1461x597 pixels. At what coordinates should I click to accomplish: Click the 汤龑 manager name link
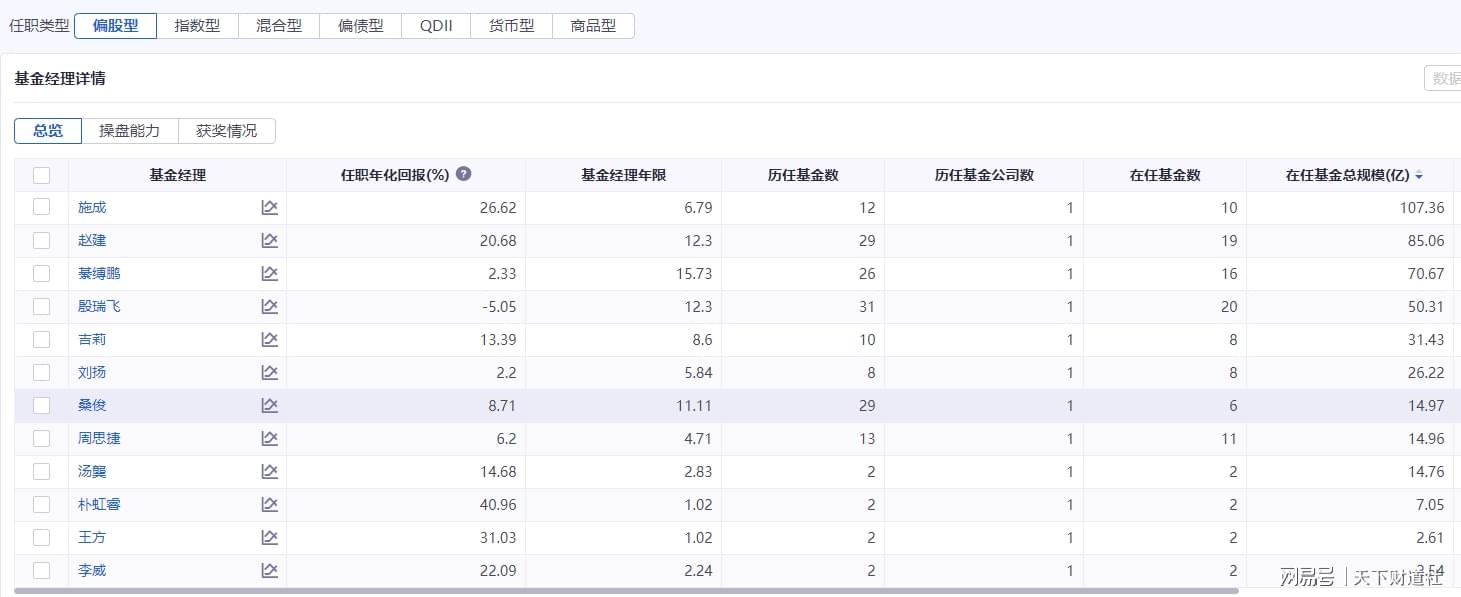pyautogui.click(x=92, y=471)
